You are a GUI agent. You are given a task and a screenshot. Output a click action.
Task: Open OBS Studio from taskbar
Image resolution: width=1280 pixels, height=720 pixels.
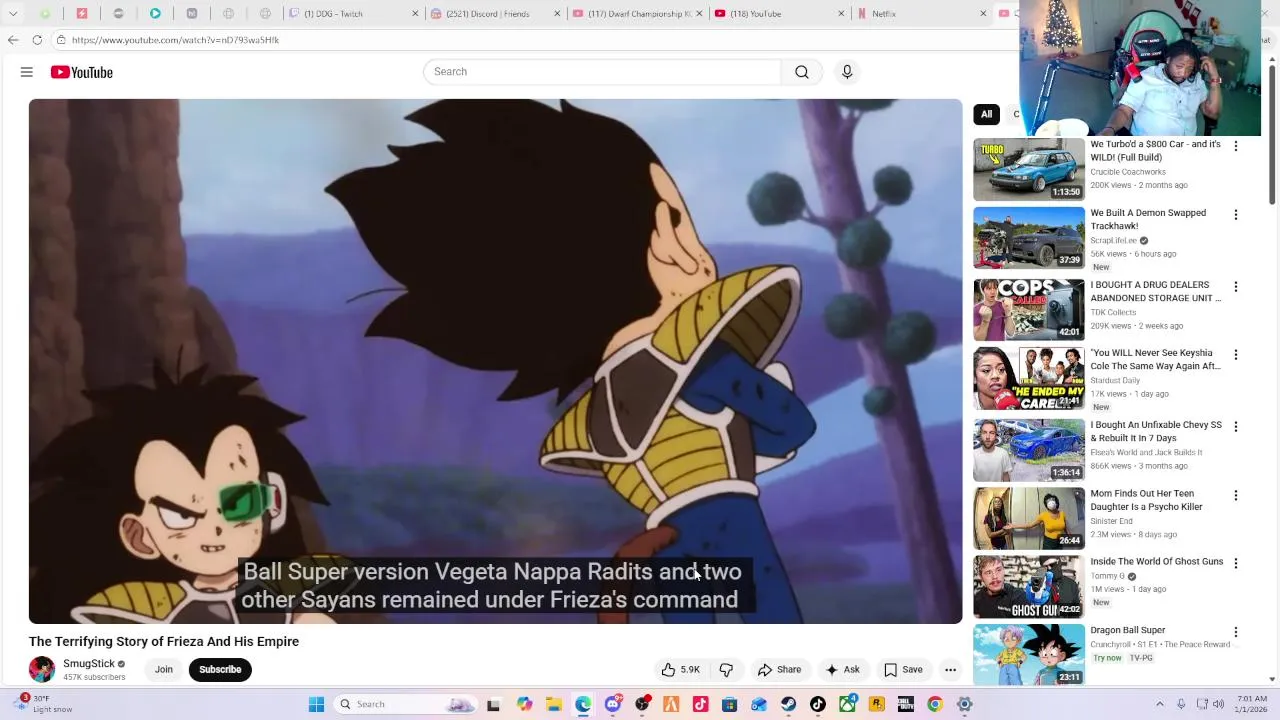[x=642, y=704]
